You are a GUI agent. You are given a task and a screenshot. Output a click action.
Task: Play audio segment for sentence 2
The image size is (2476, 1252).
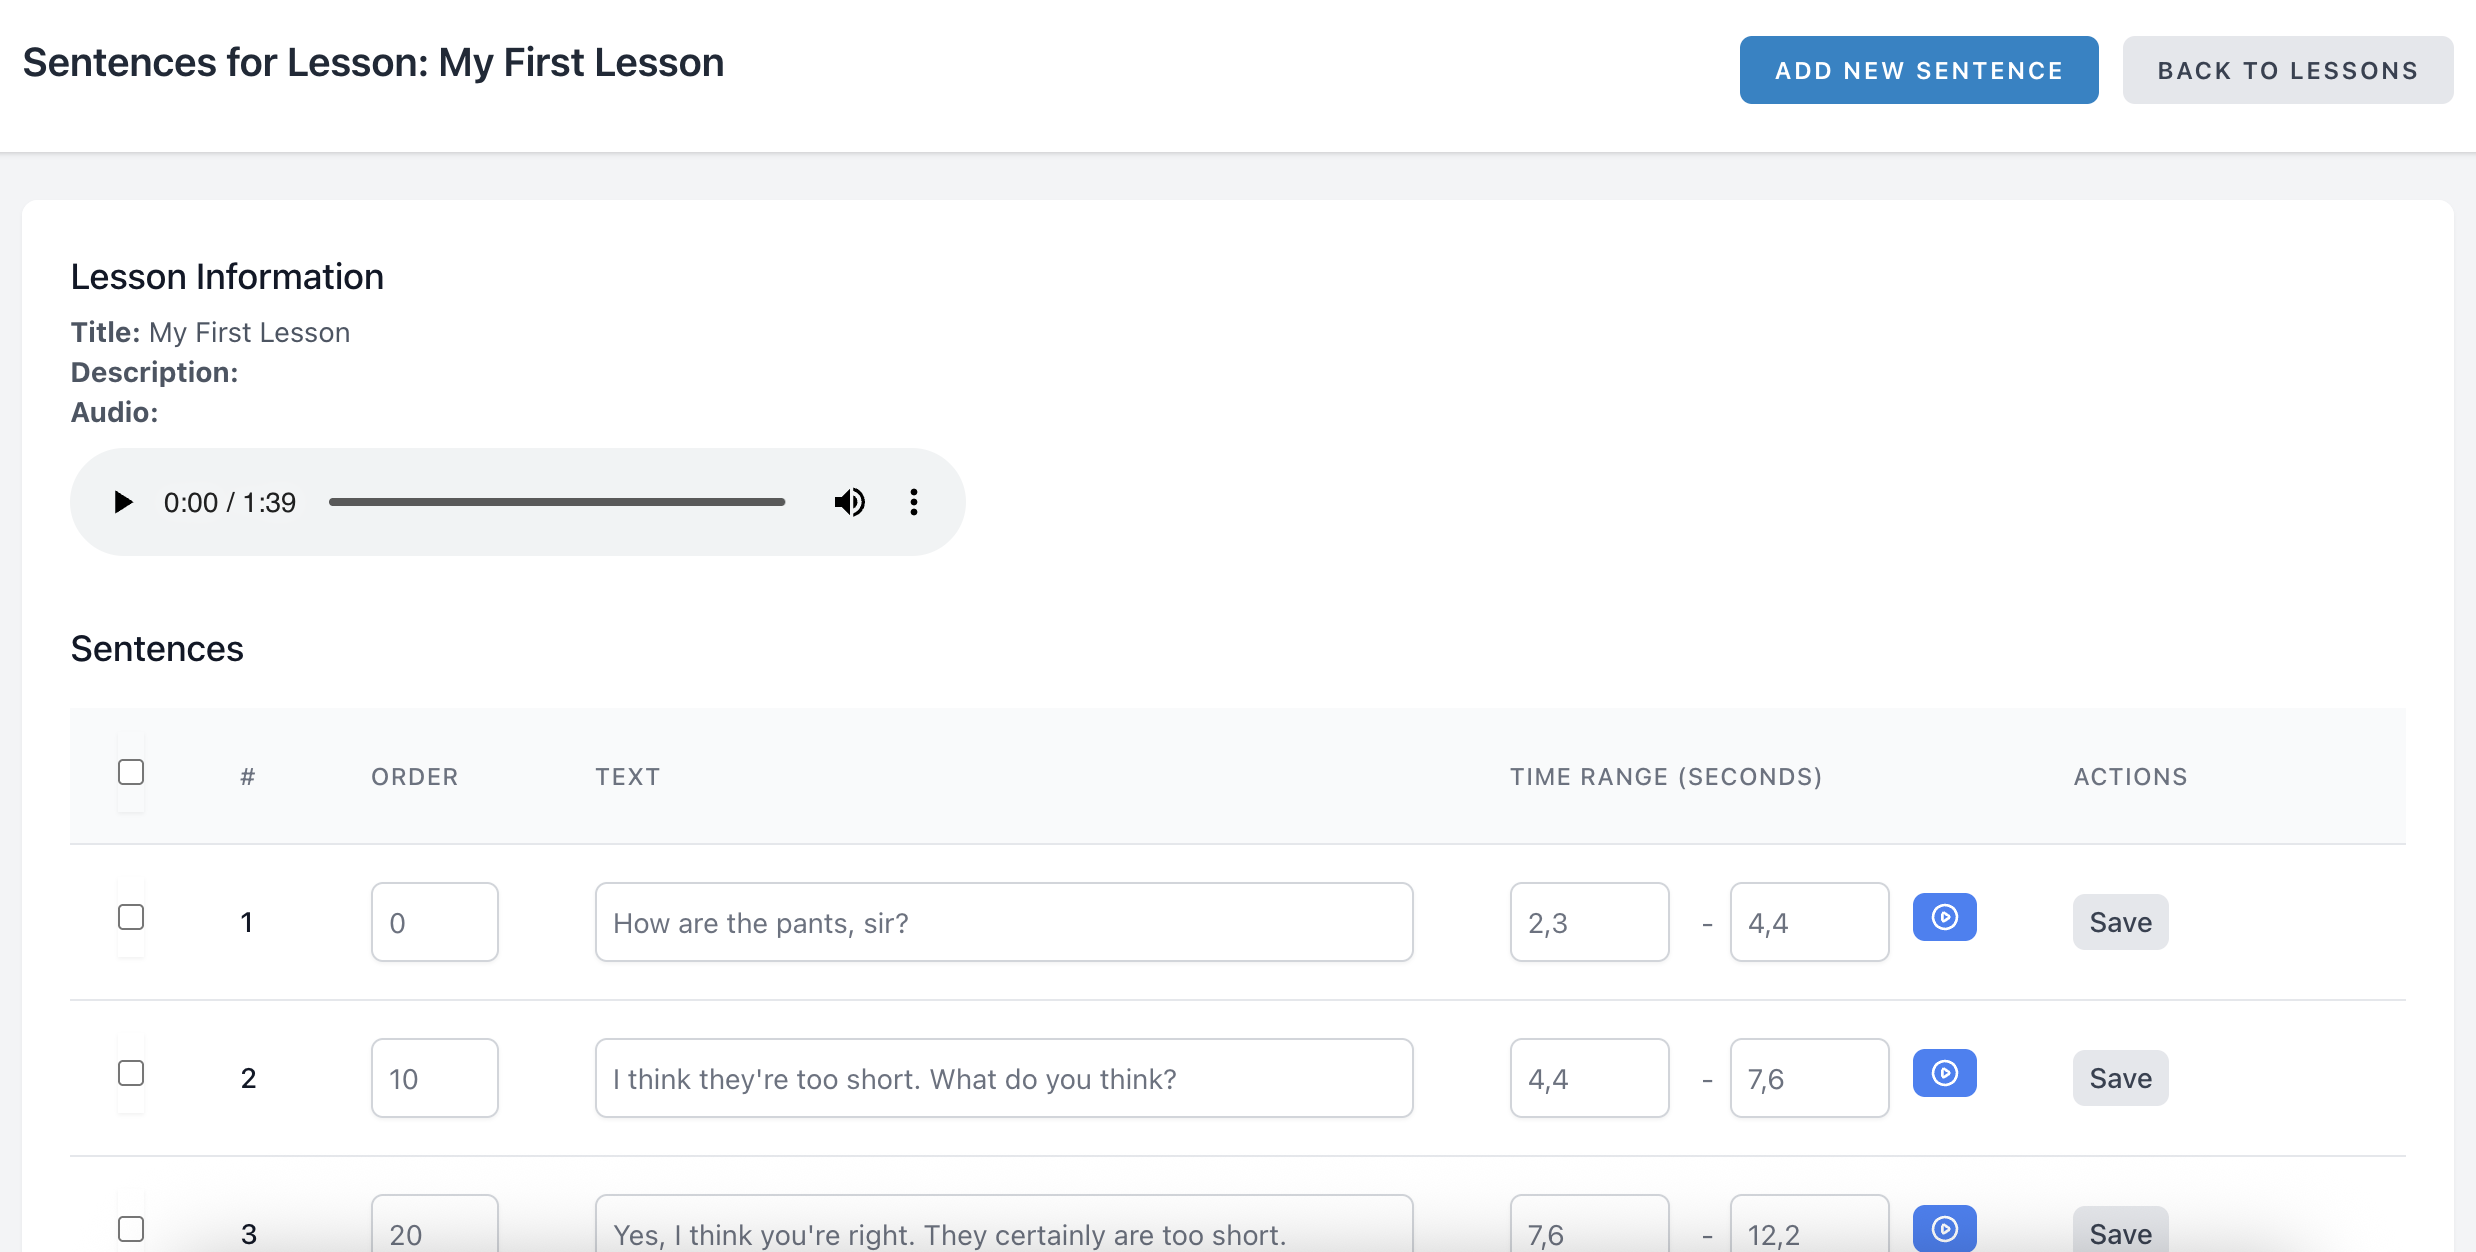(1944, 1074)
